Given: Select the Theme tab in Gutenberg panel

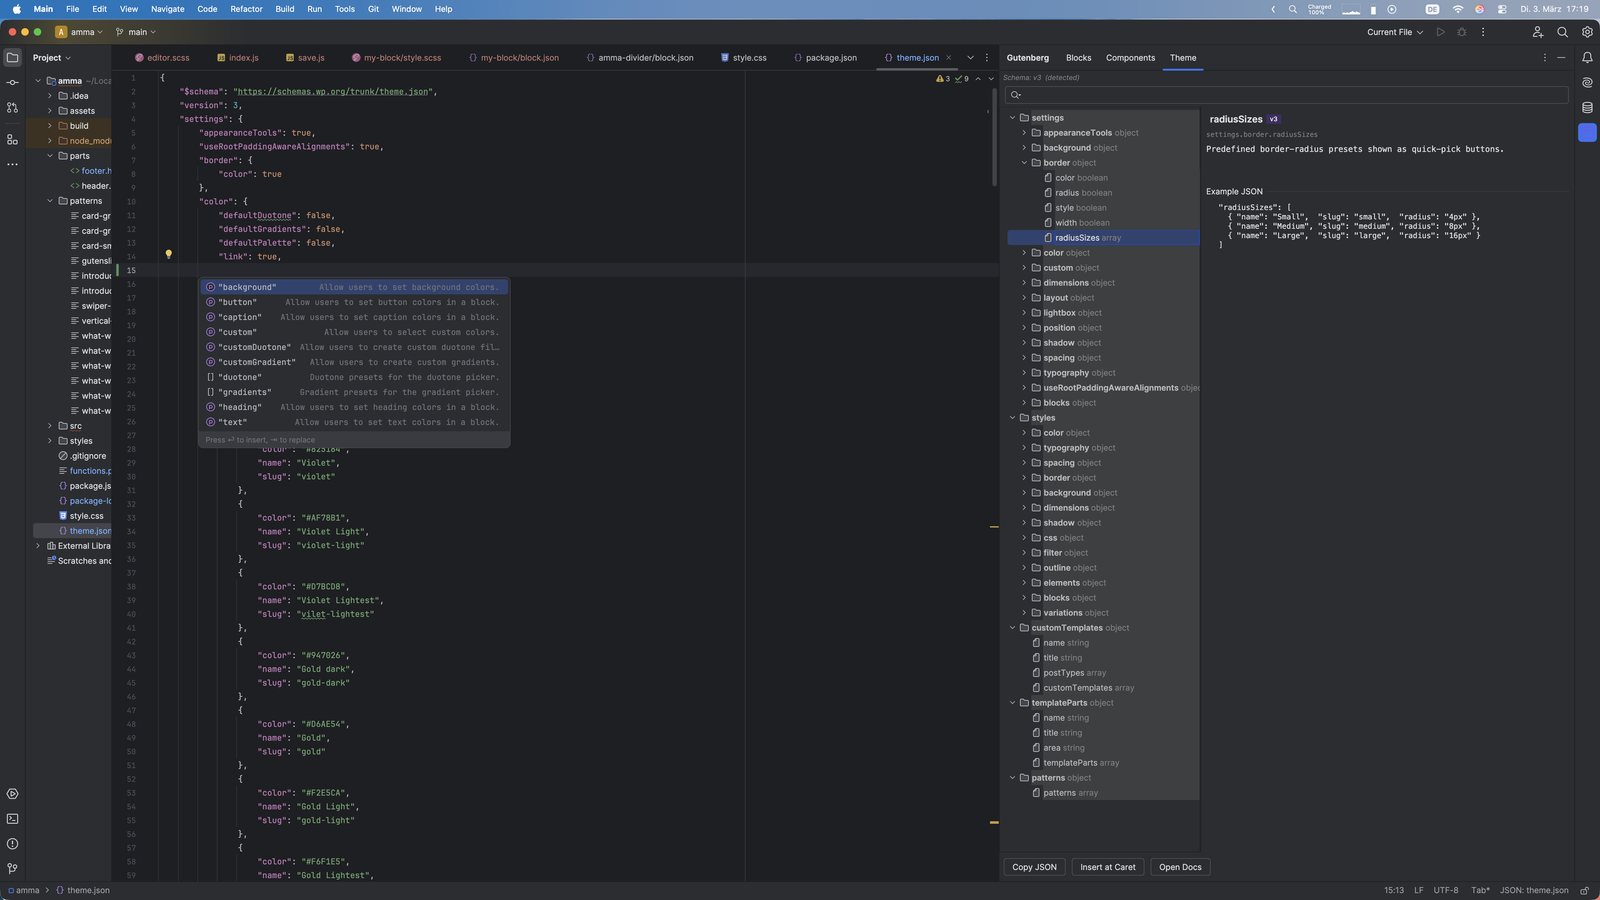Looking at the screenshot, I should pyautogui.click(x=1183, y=58).
